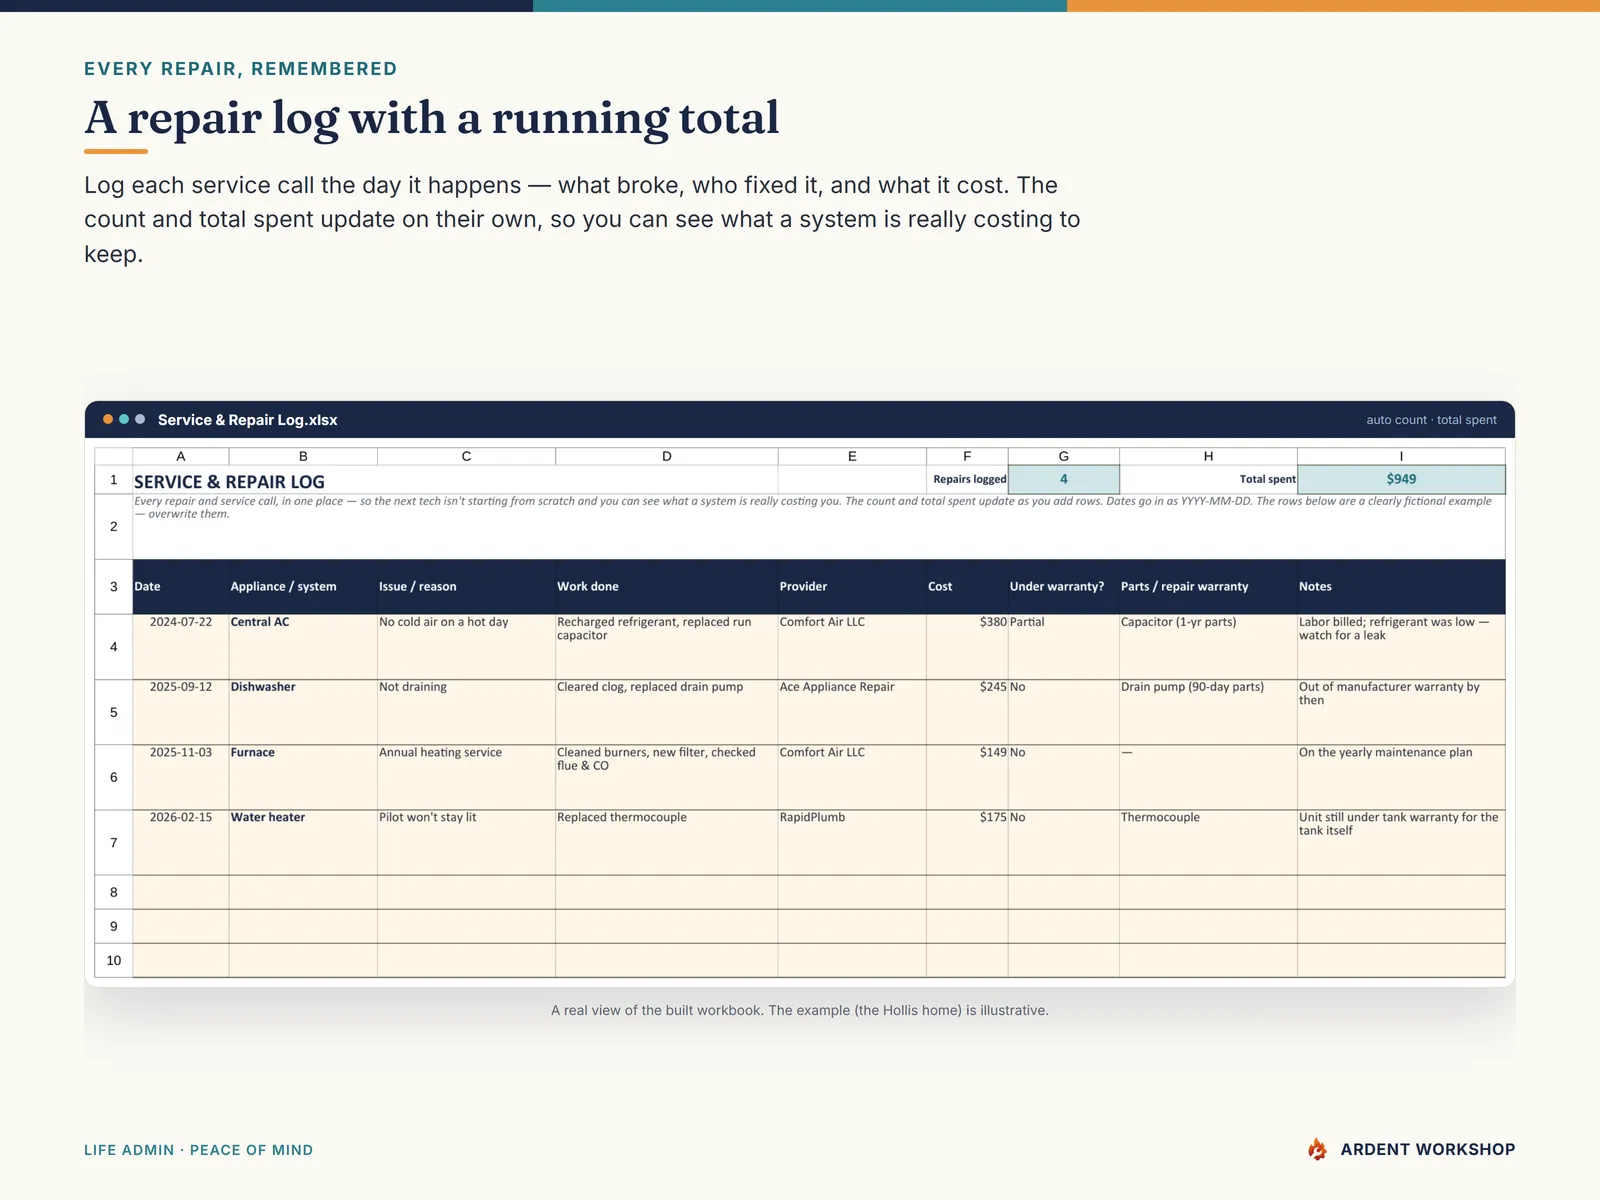
Task: Select the Dishwasher cell
Action: [x=303, y=712]
